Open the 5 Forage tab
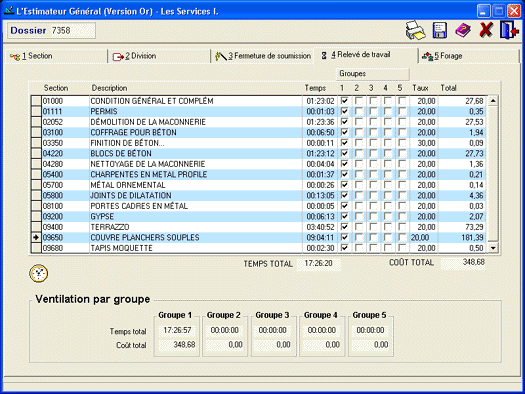The width and height of the screenshot is (525, 394). (468, 56)
